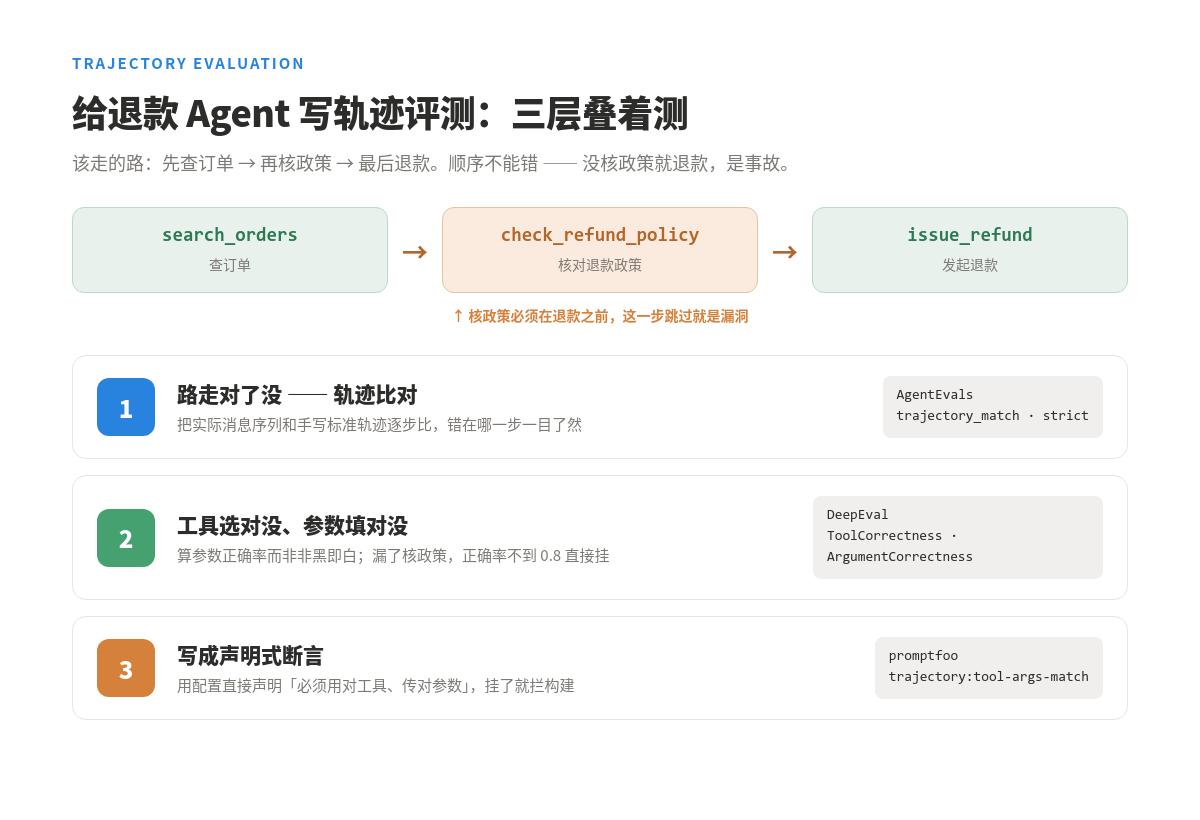Select the check_refund_policy step box
This screenshot has height=820, width=1200.
[x=600, y=250]
